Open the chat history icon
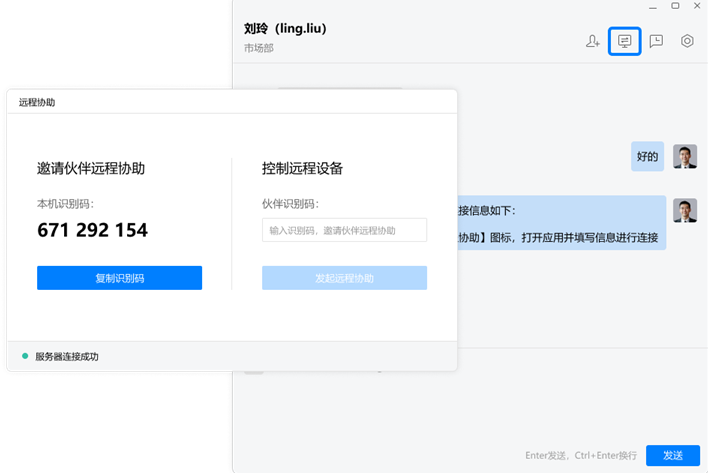The height and width of the screenshot is (473, 708). [656, 41]
